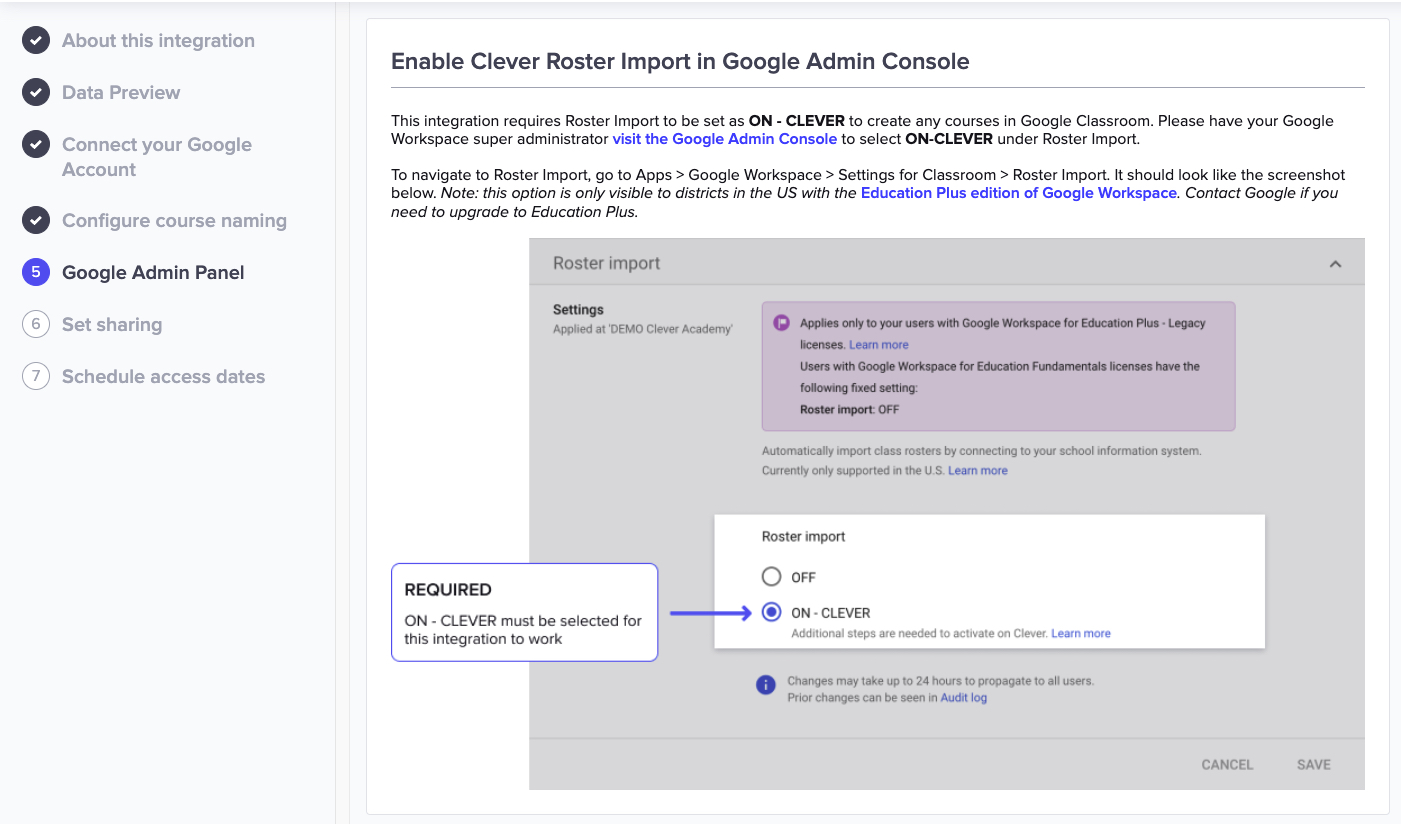Collapse the Roster import section chevron
The width and height of the screenshot is (1401, 824).
pyautogui.click(x=1334, y=263)
